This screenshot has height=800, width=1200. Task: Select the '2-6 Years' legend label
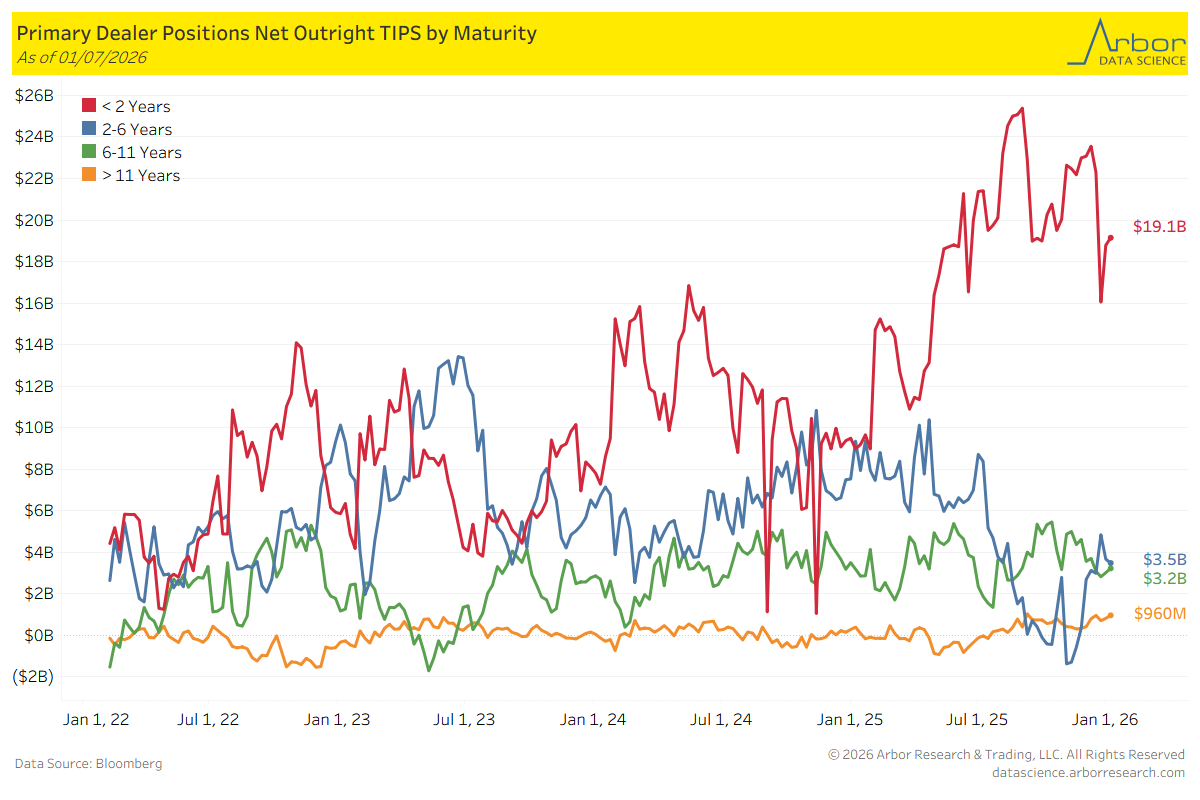click(x=137, y=129)
